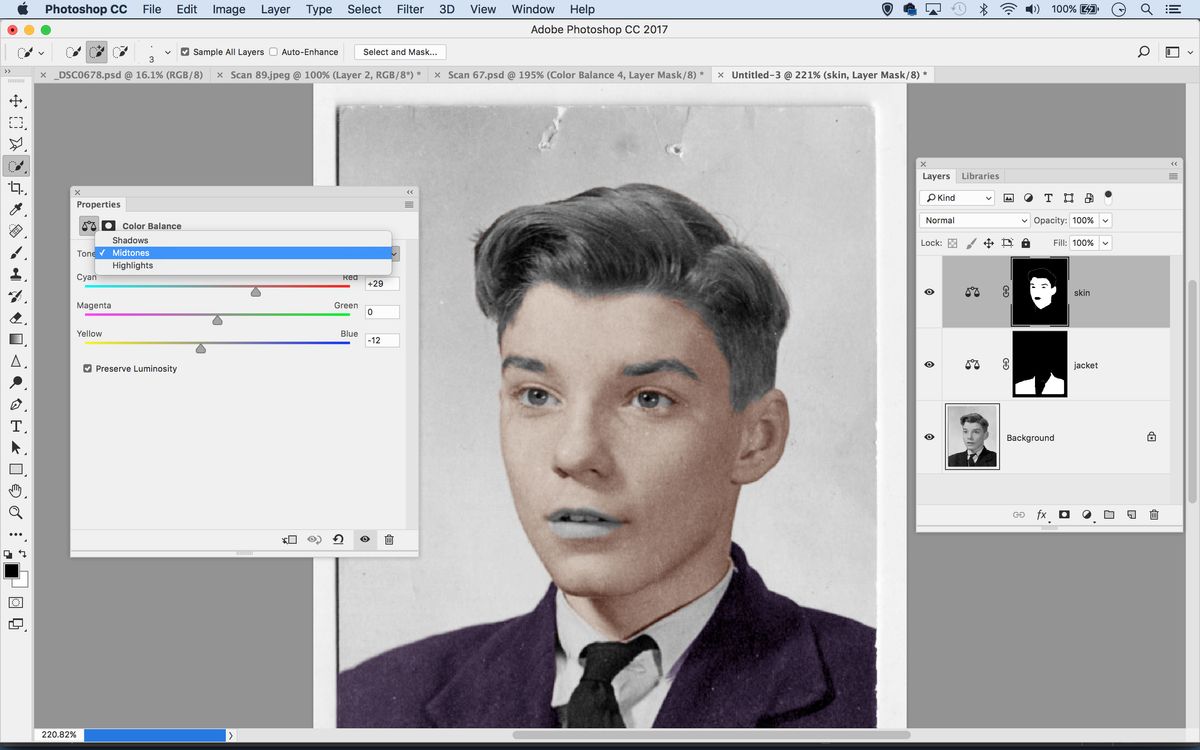This screenshot has height=750, width=1200.
Task: Click the Cyan-Red slider handle
Action: pyautogui.click(x=256, y=292)
